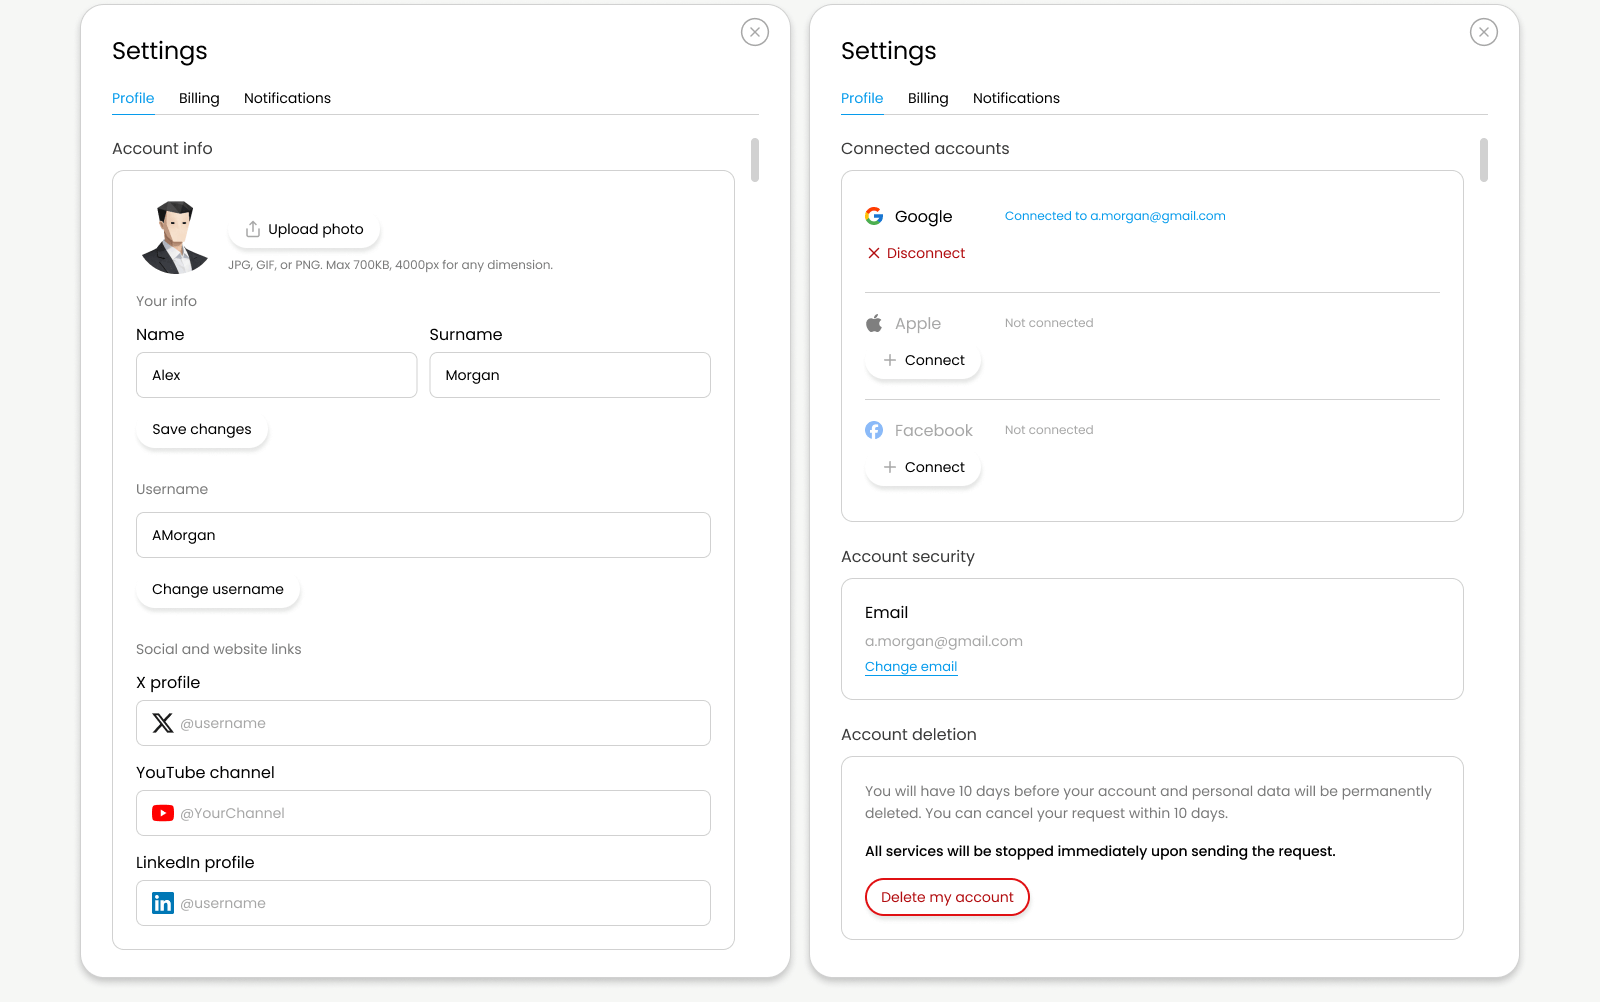Click the 'Social and website links' label

219,649
